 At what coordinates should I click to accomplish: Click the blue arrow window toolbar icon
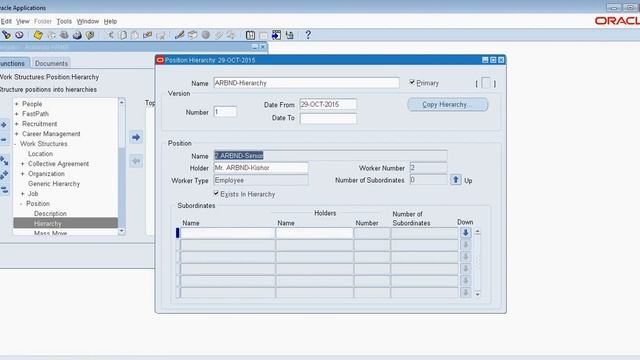(276, 35)
